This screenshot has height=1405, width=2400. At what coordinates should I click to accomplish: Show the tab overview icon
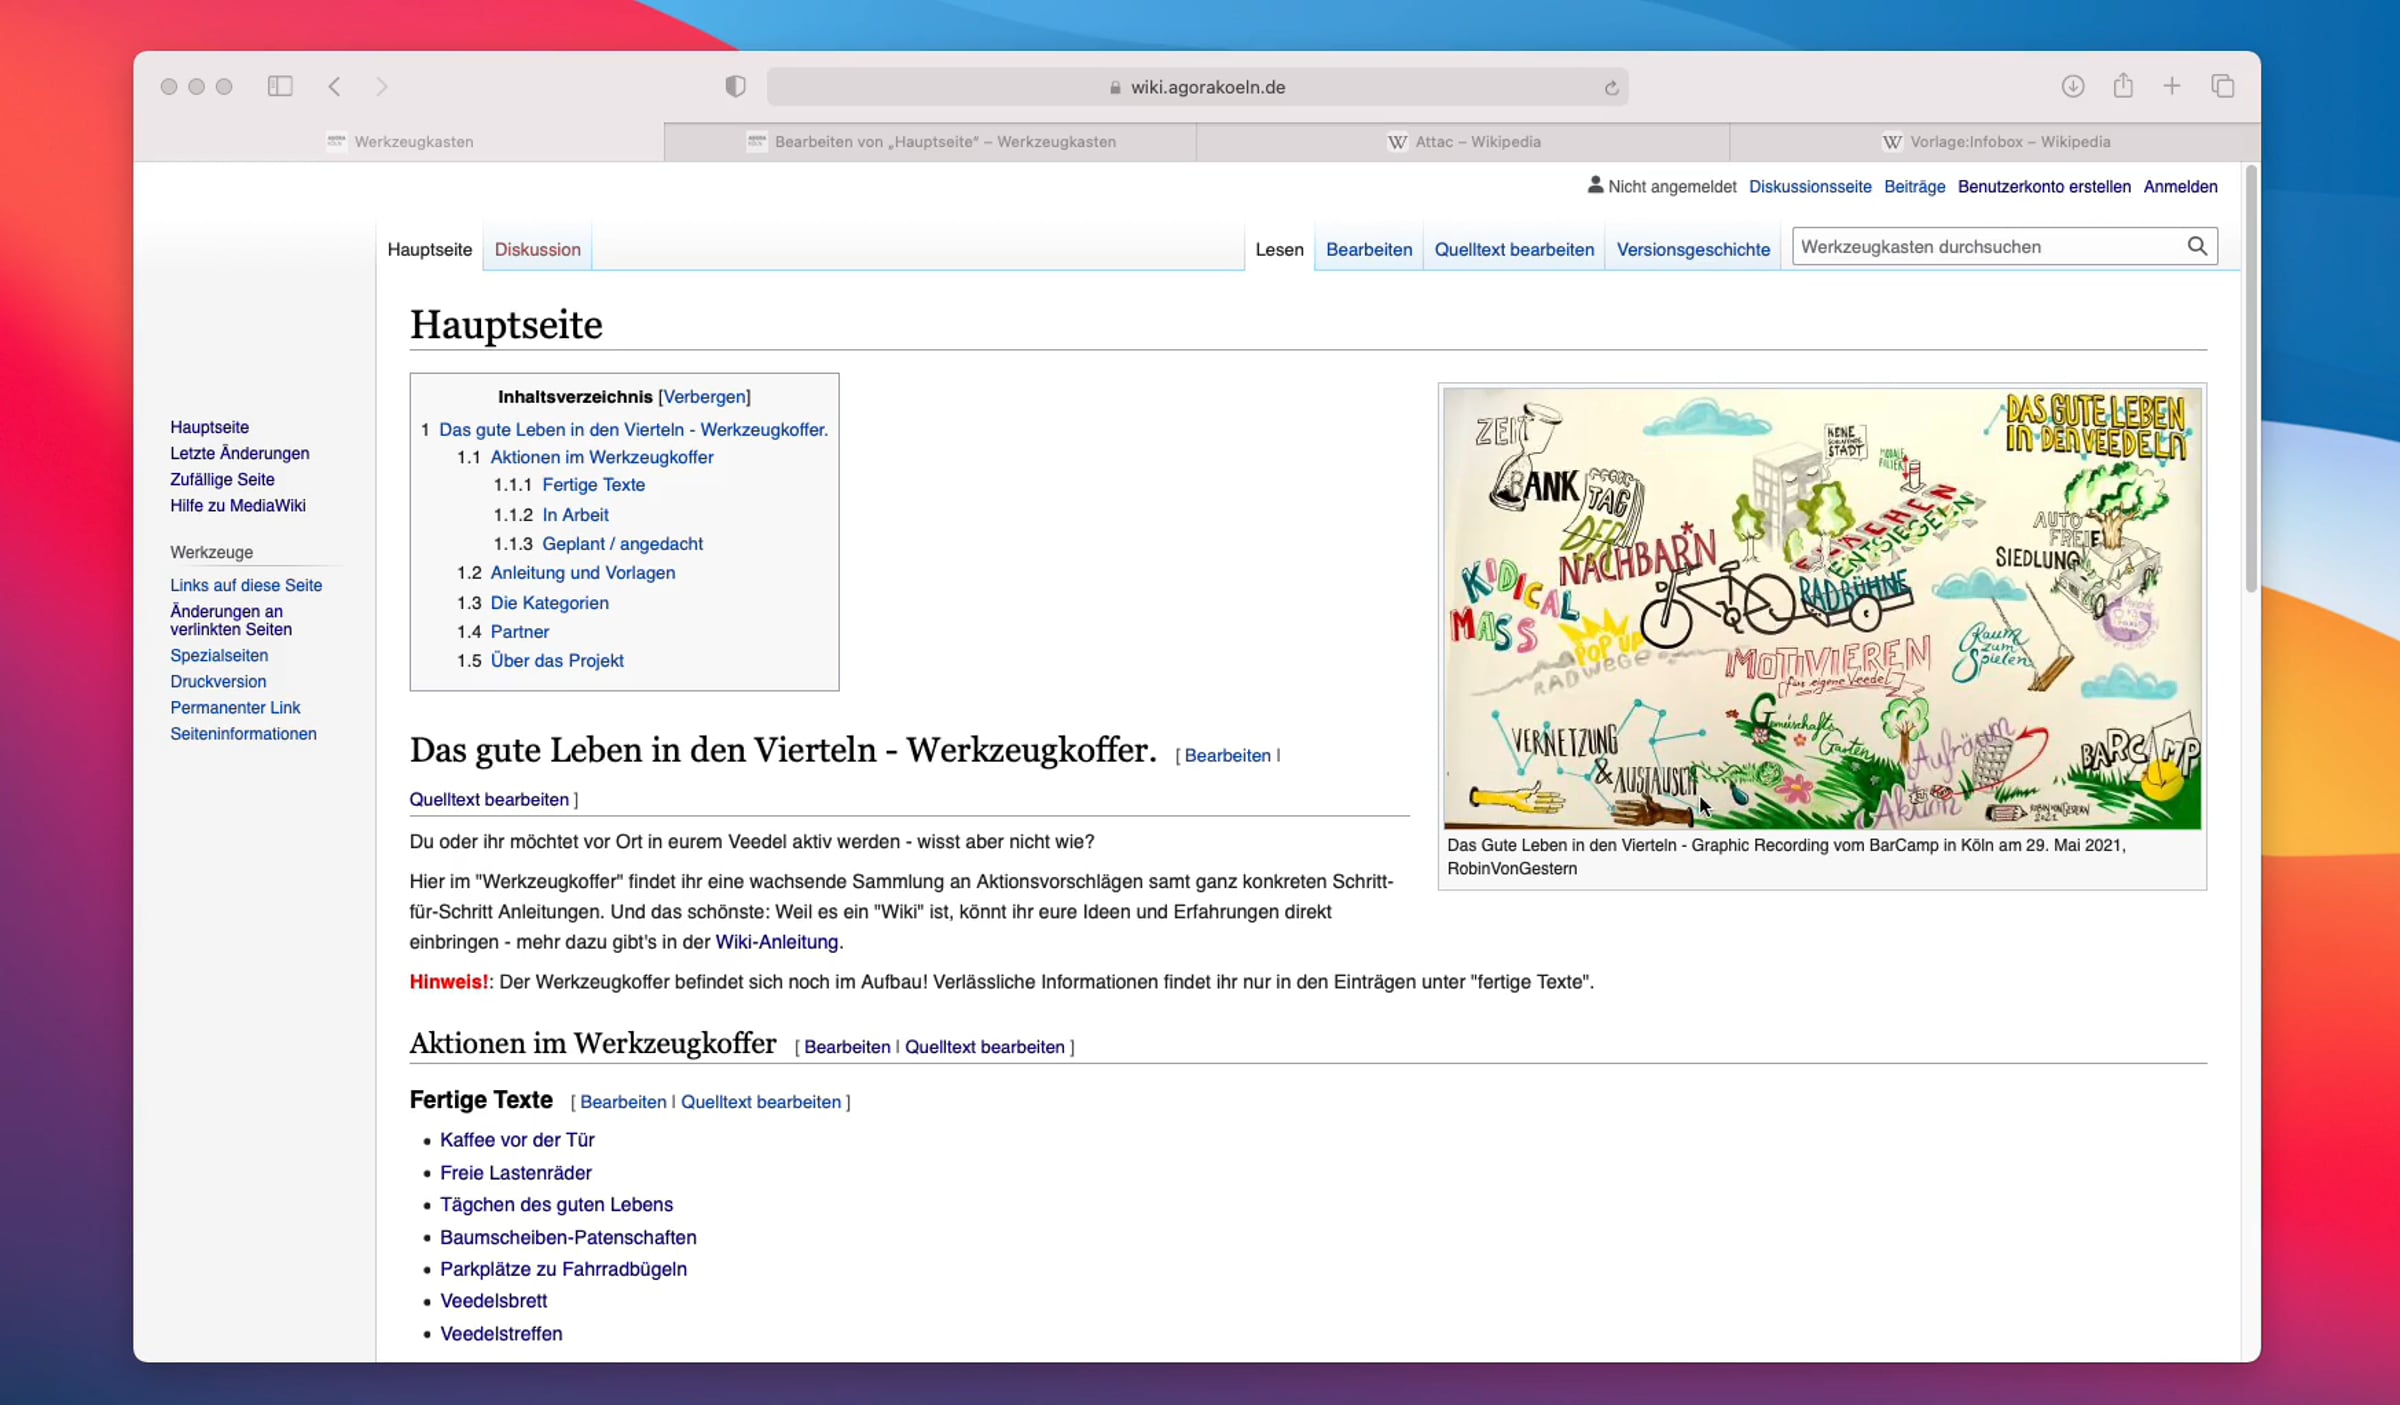pos(2223,86)
